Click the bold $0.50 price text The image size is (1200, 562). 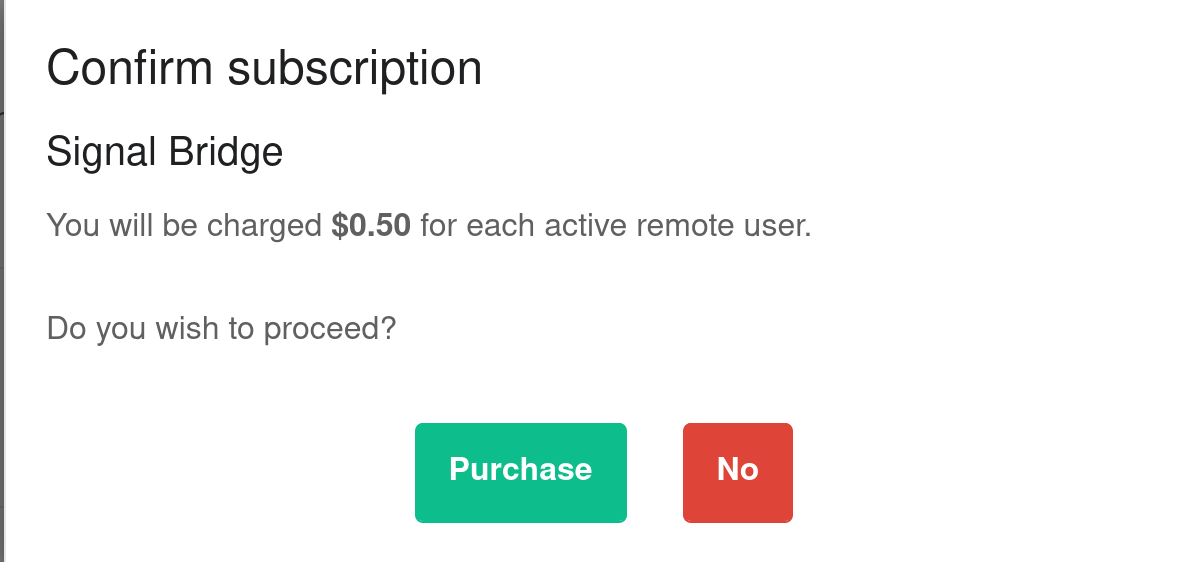(x=371, y=226)
